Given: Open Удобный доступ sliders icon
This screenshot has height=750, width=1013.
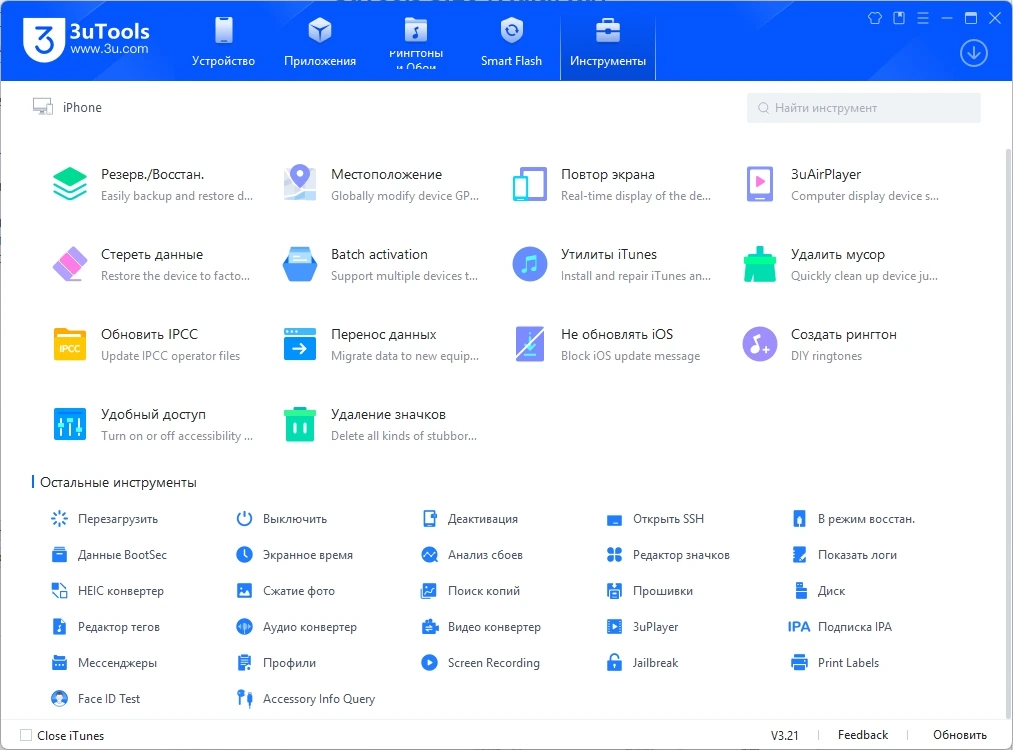Looking at the screenshot, I should 70,424.
